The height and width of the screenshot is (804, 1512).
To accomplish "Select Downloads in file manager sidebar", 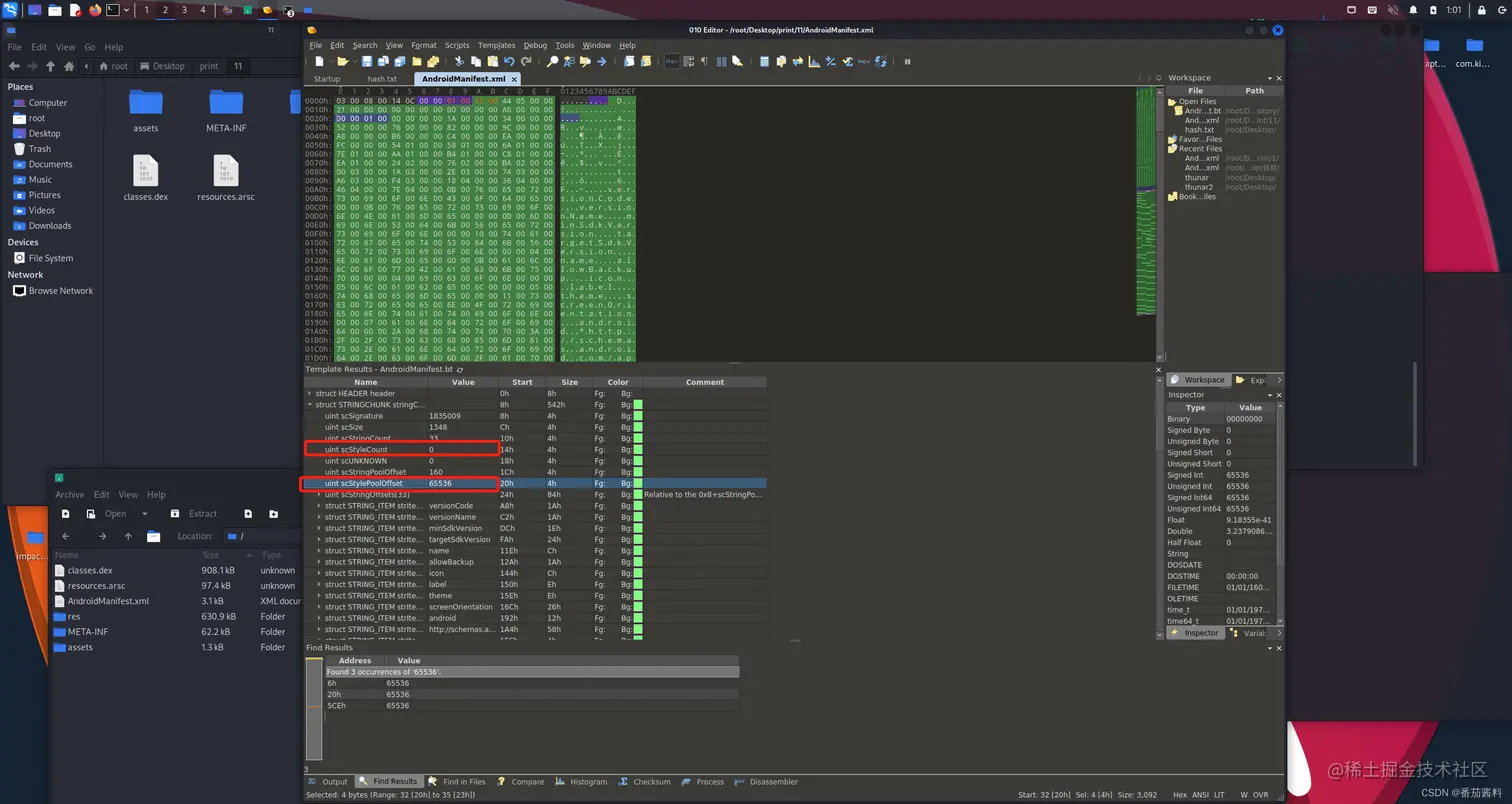I will (50, 226).
